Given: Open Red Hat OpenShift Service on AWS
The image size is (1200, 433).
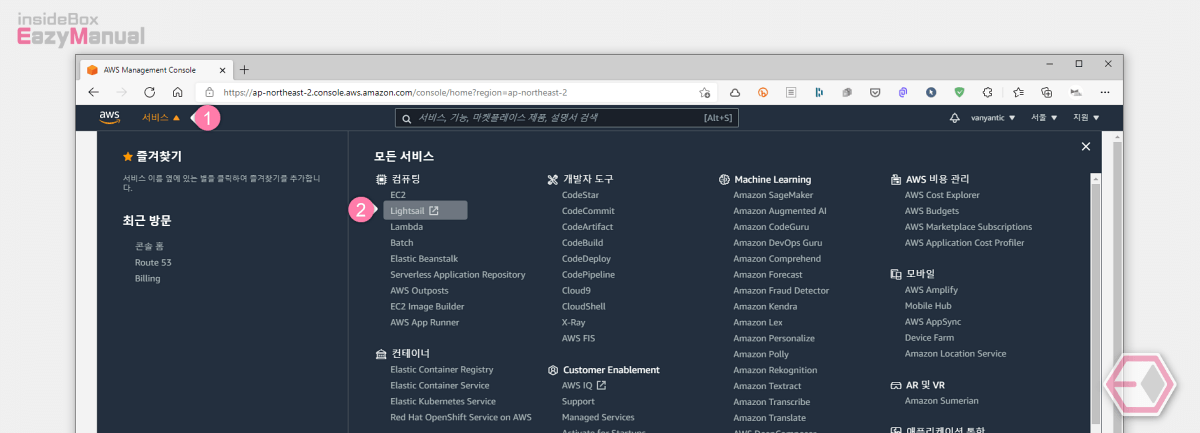Looking at the screenshot, I should [461, 417].
